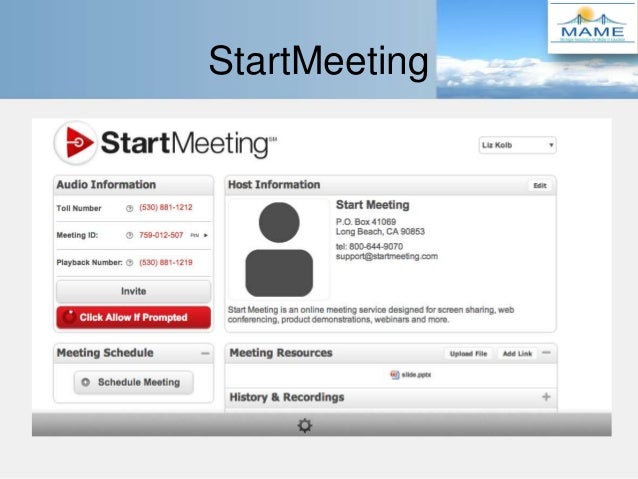The height and width of the screenshot is (479, 638).
Task: Click the P.O. Box 41069 address line
Action: (x=366, y=222)
